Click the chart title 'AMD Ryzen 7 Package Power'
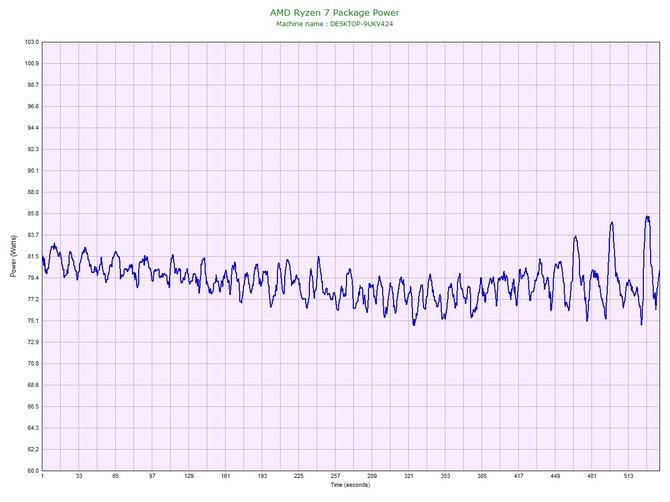This screenshot has width=670, height=502. [335, 12]
